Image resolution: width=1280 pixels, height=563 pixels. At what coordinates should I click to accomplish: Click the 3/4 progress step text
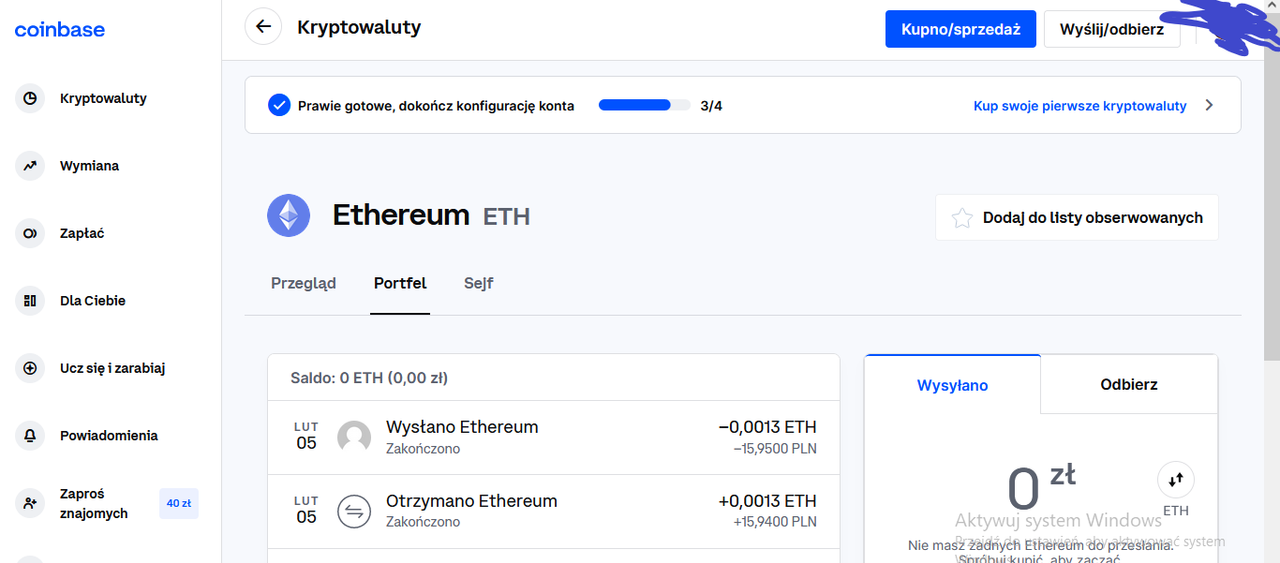click(x=711, y=105)
